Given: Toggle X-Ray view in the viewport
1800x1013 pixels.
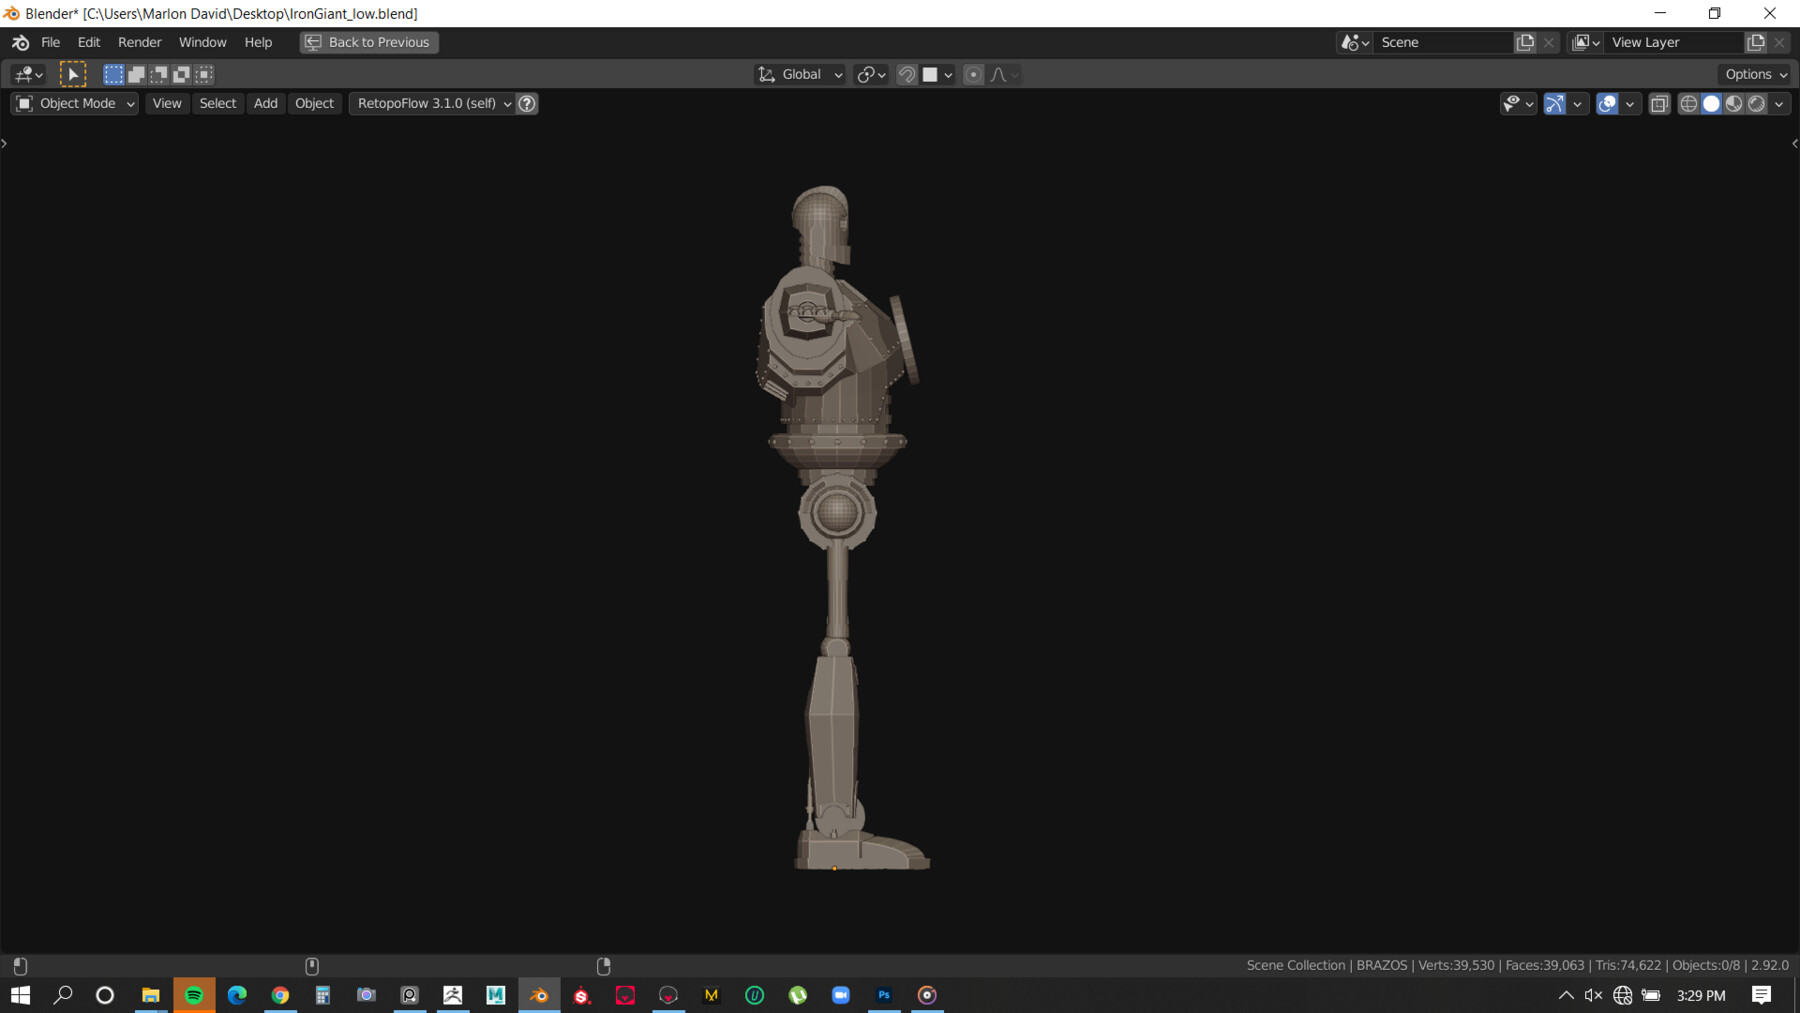Looking at the screenshot, I should coord(1659,103).
